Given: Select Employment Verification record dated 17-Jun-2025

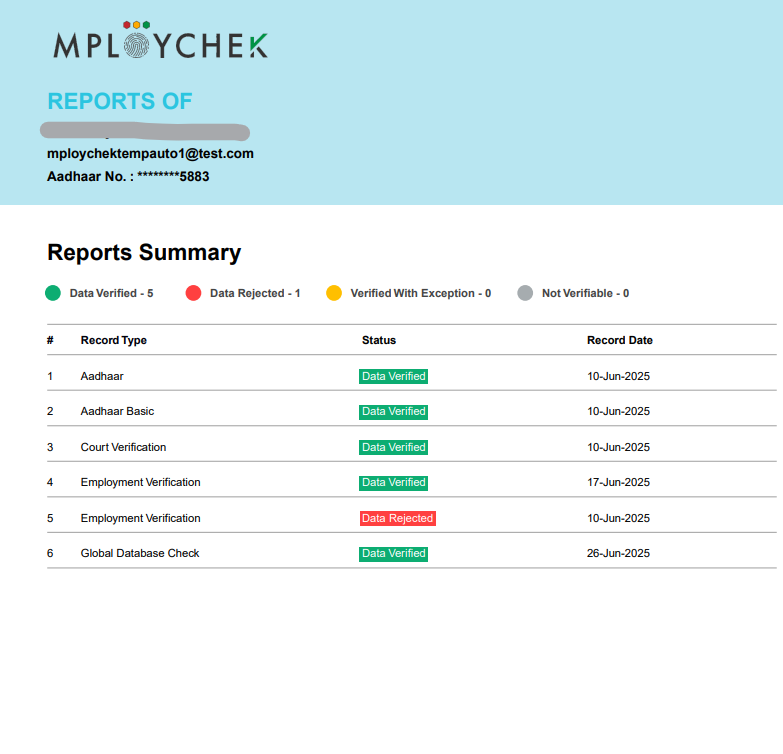Looking at the screenshot, I should coord(140,482).
